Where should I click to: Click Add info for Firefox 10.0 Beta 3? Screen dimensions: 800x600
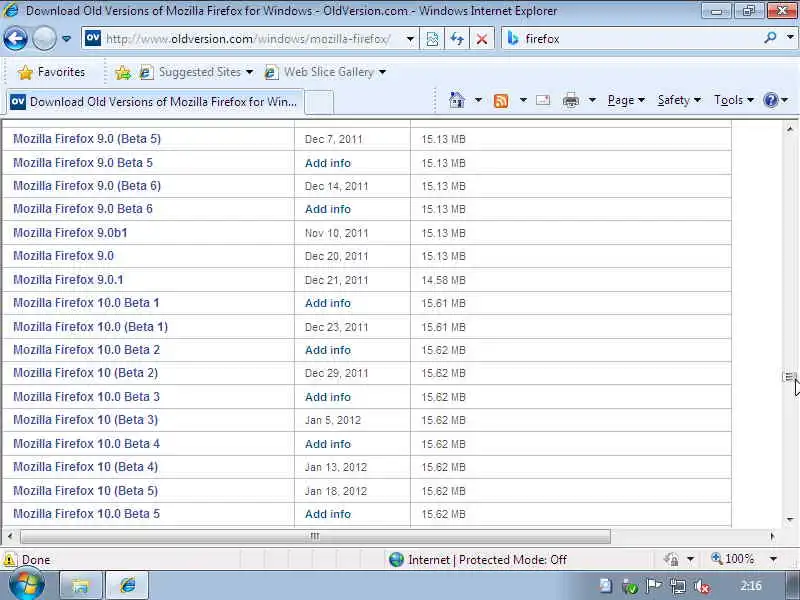point(328,397)
